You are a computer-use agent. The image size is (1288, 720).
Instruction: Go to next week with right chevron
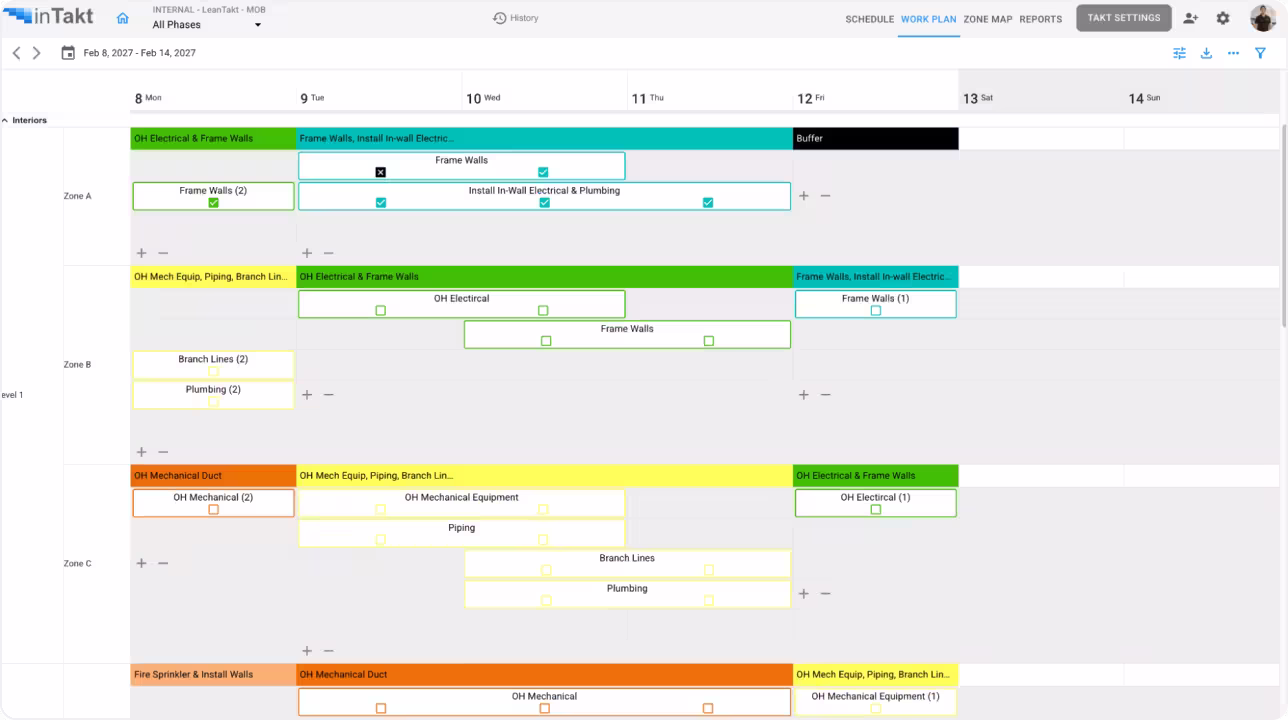pyautogui.click(x=37, y=53)
